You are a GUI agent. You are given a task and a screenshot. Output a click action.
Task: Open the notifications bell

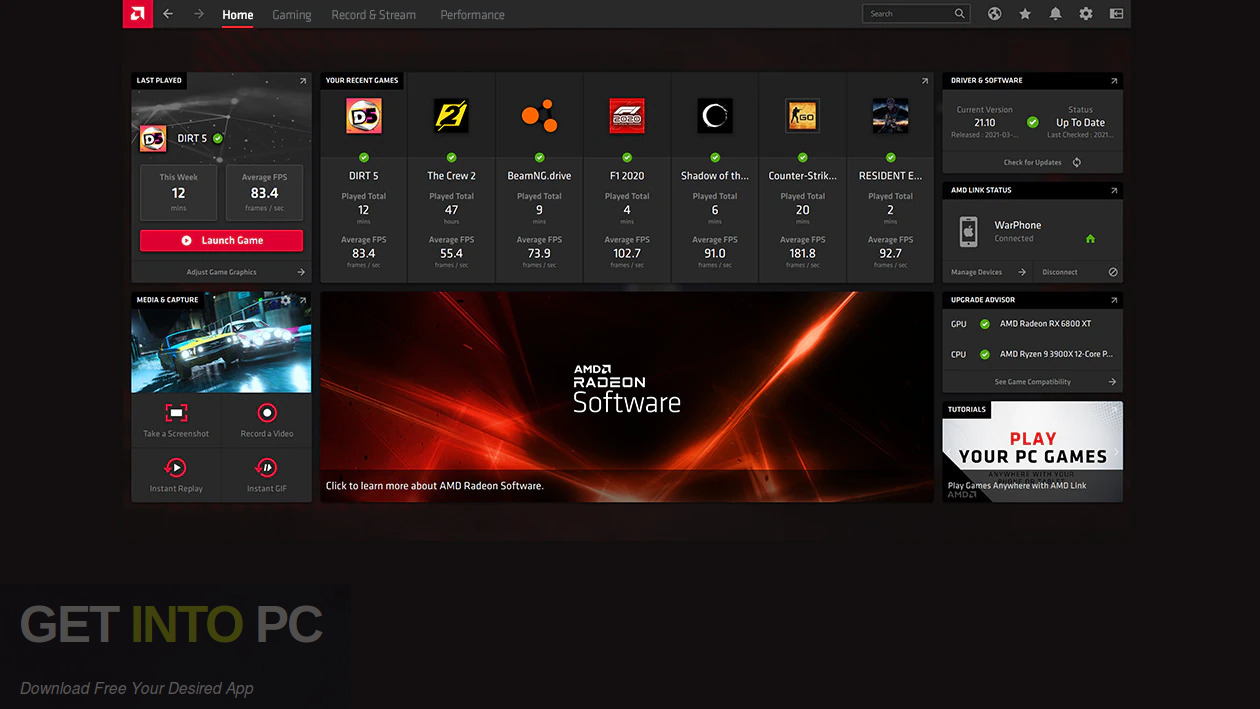pos(1055,14)
